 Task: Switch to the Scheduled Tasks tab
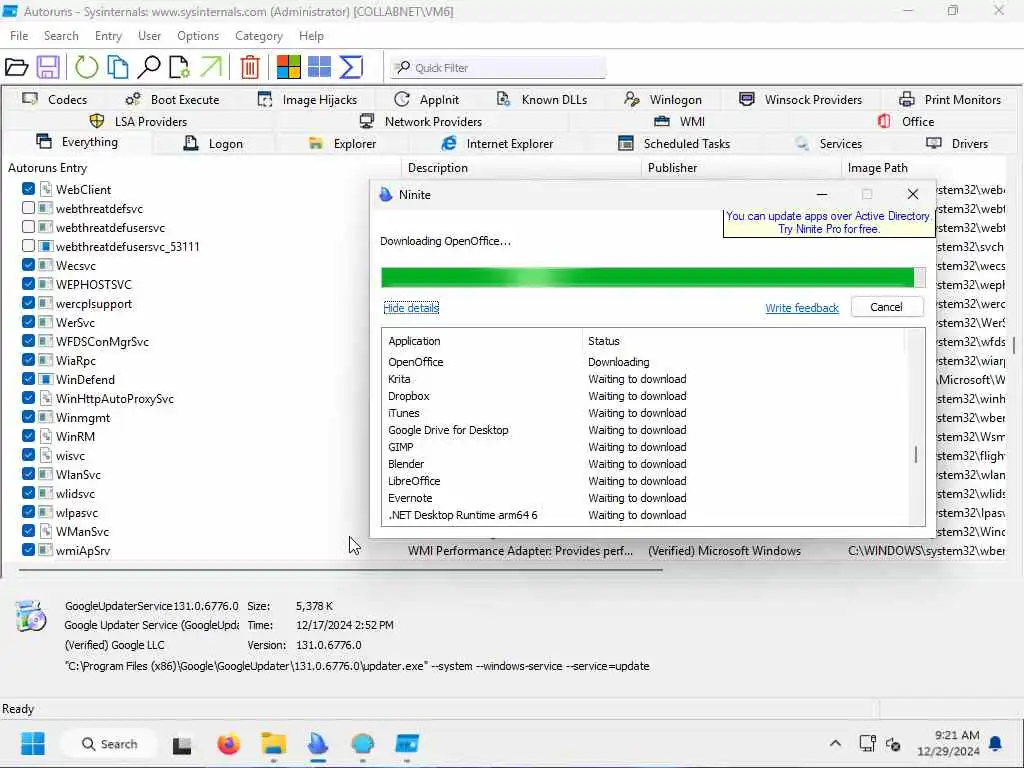pyautogui.click(x=674, y=144)
